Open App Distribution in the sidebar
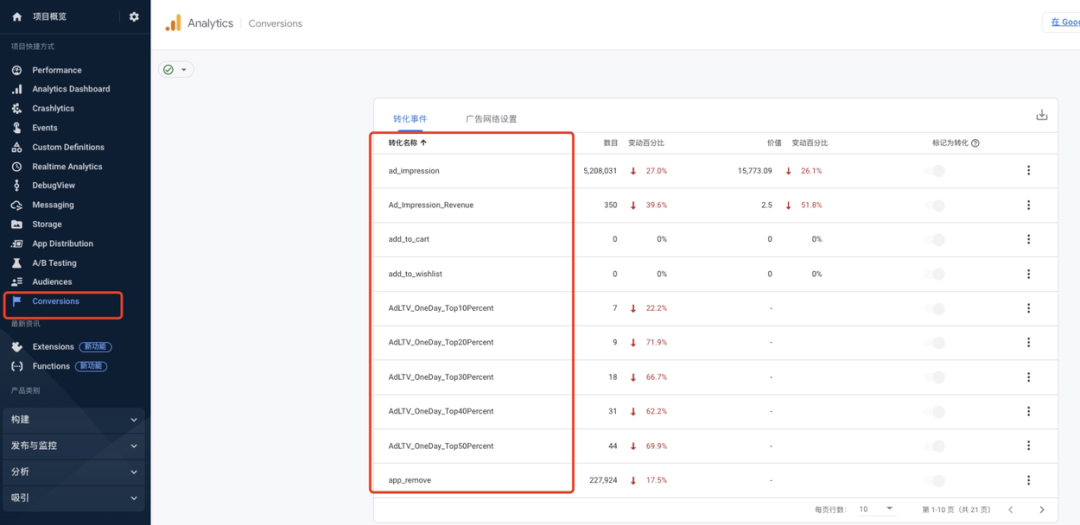The image size is (1080, 525). pos(63,244)
